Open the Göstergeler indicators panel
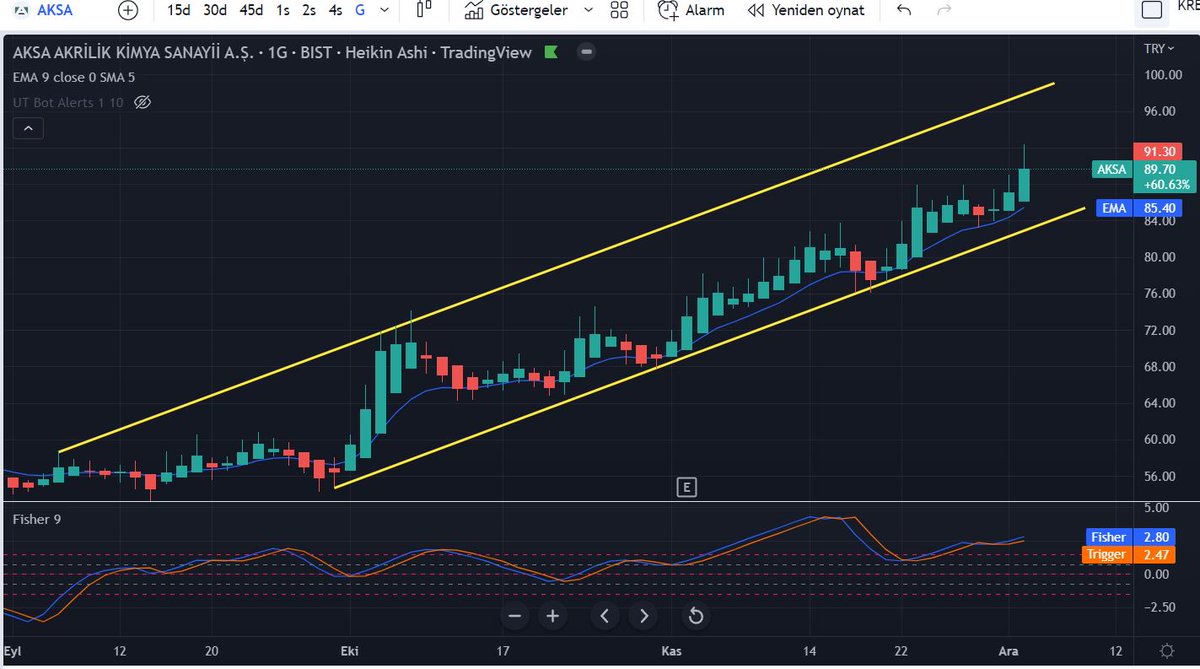The width and height of the screenshot is (1200, 669). click(516, 10)
